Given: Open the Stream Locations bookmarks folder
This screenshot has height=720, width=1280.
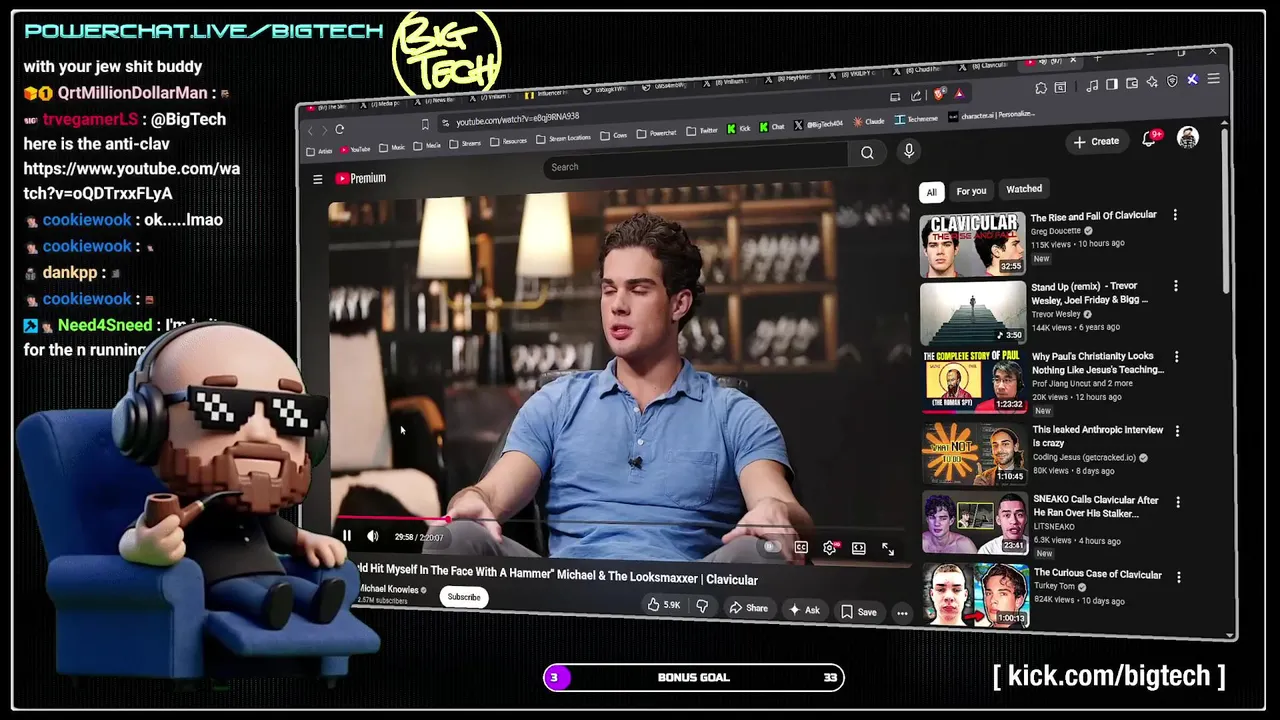Looking at the screenshot, I should pyautogui.click(x=563, y=138).
